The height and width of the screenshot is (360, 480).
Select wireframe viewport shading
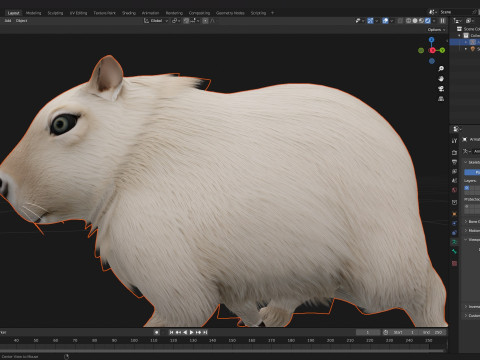click(408, 21)
